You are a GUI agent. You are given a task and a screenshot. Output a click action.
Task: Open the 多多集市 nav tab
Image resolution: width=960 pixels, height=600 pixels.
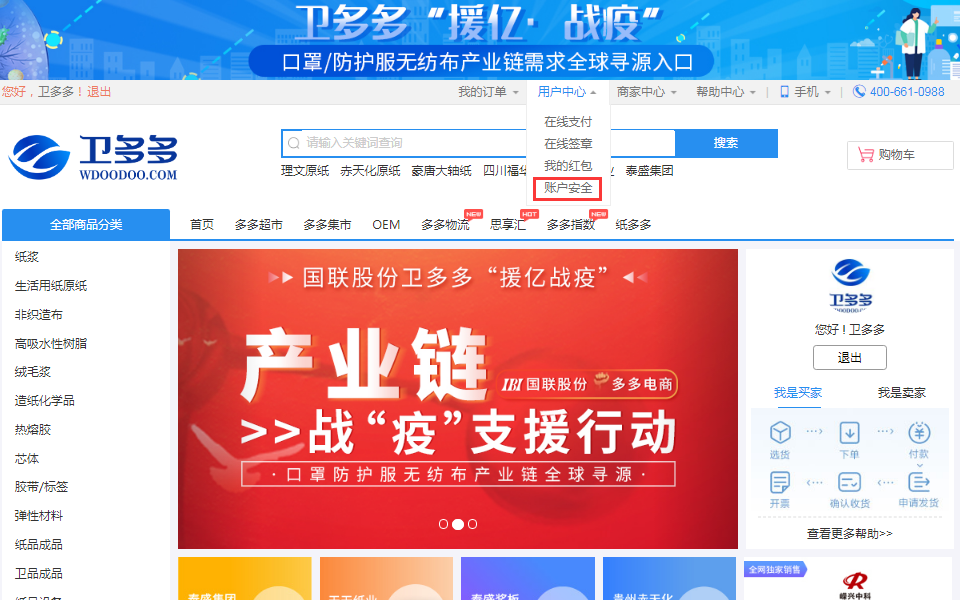328,225
